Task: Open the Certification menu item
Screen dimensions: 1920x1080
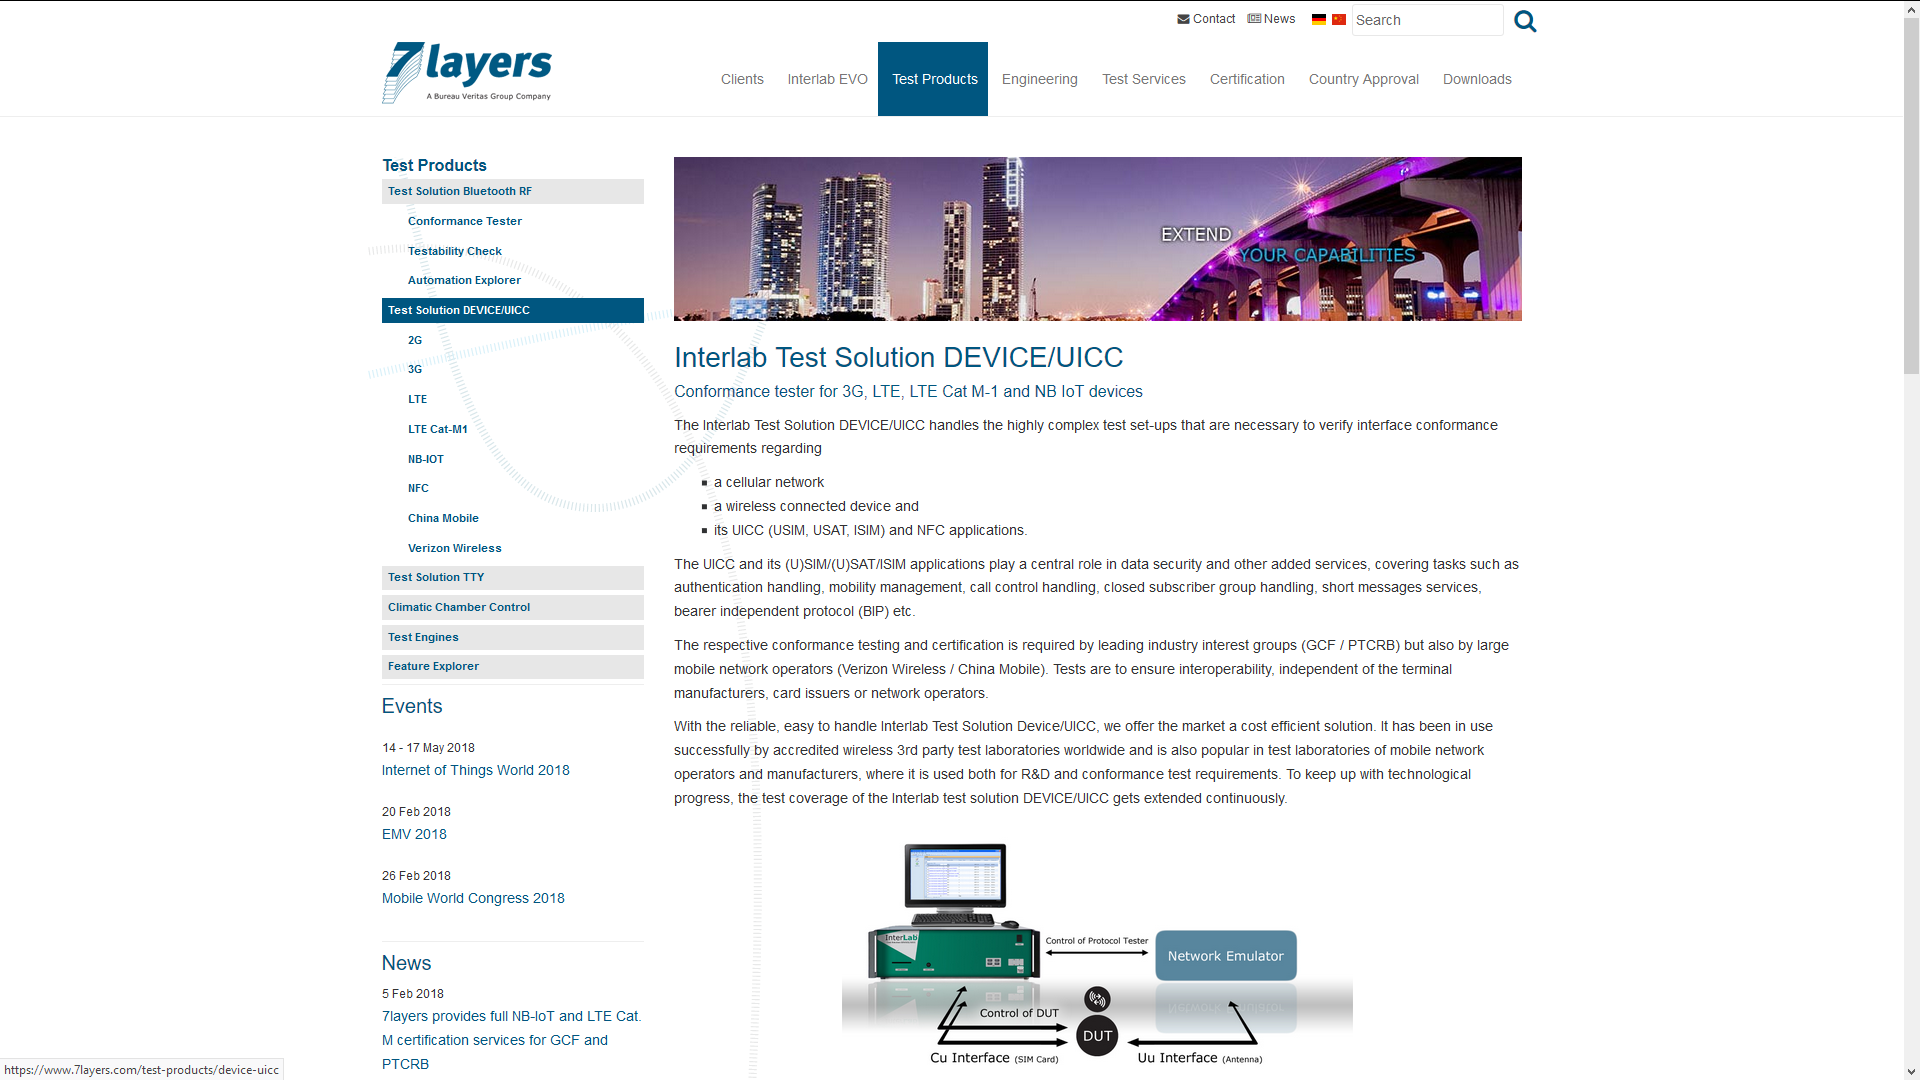Action: (1246, 79)
